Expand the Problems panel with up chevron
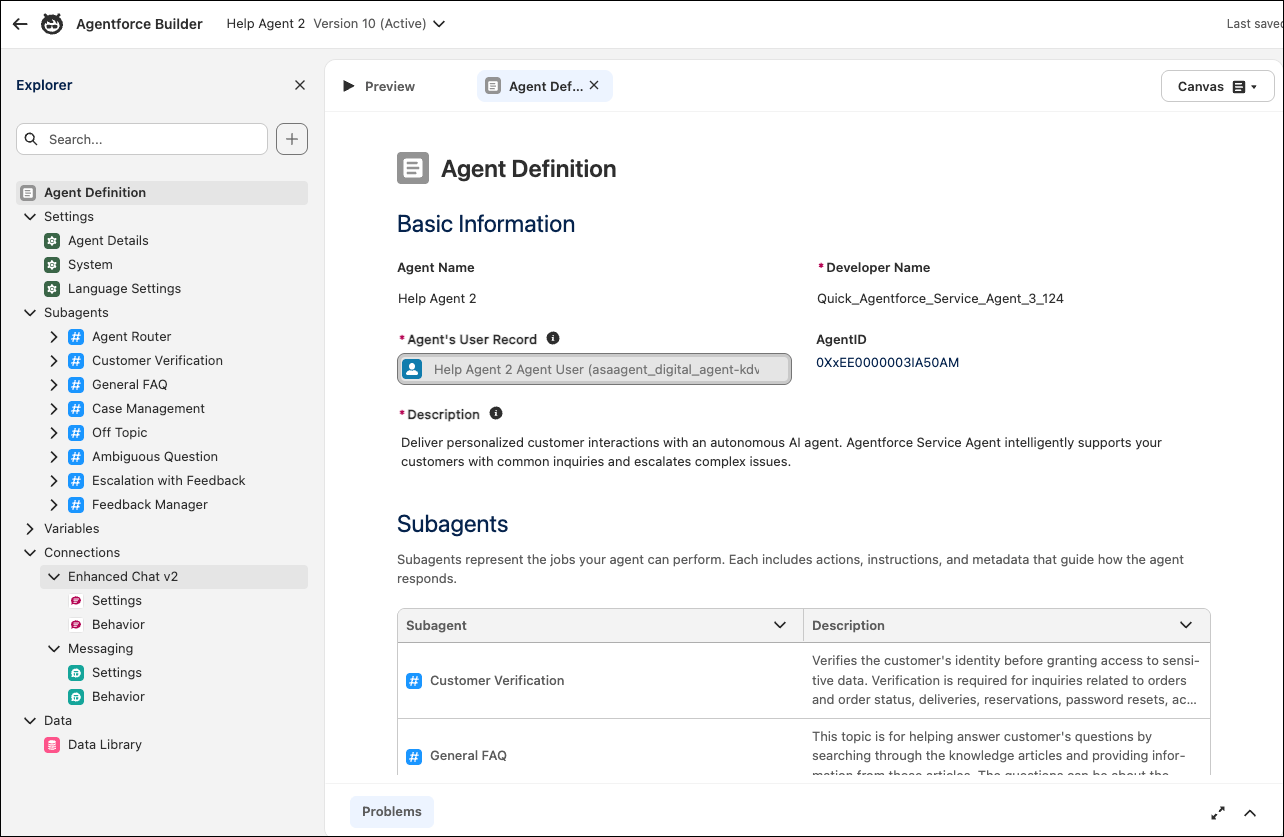Viewport: 1284px width, 837px height. (1250, 813)
